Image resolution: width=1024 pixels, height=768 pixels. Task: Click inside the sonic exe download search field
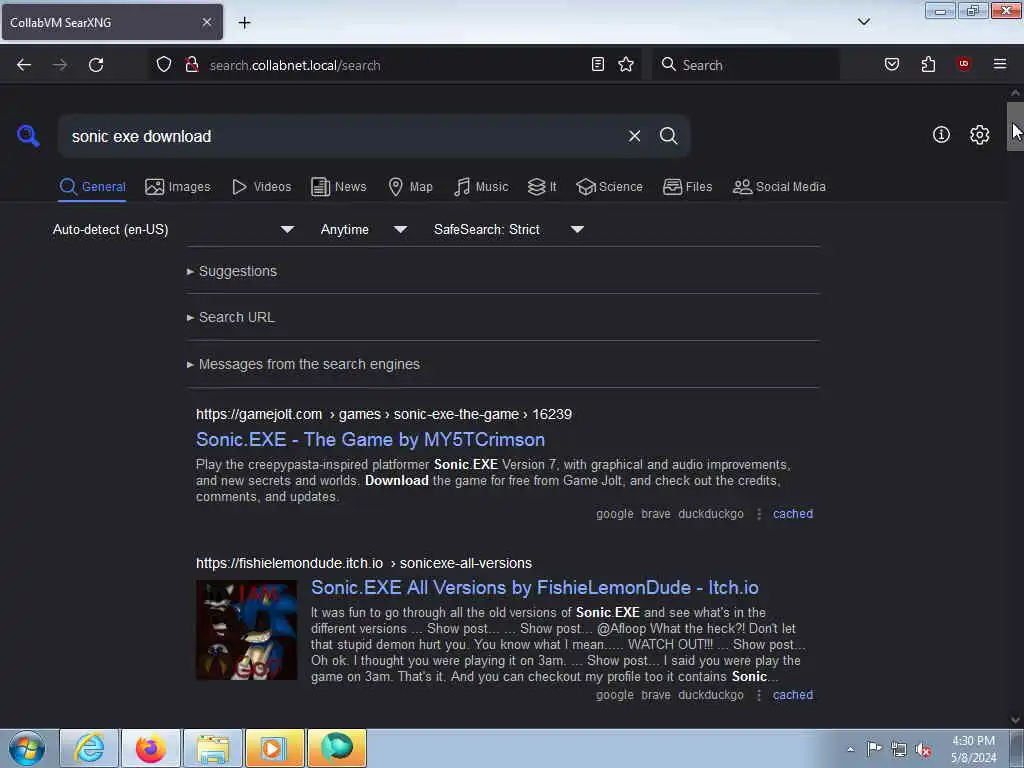tap(343, 136)
